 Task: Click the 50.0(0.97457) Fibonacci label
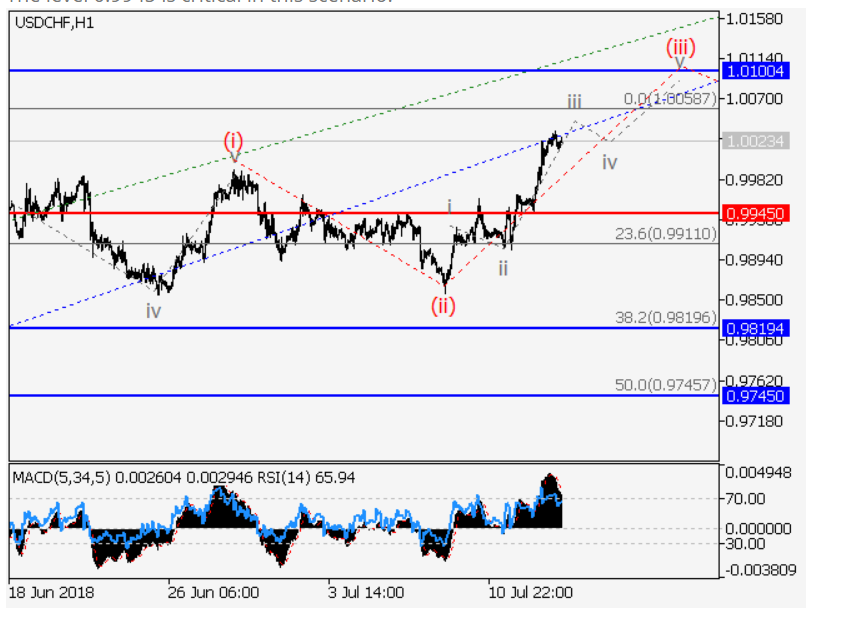click(665, 384)
